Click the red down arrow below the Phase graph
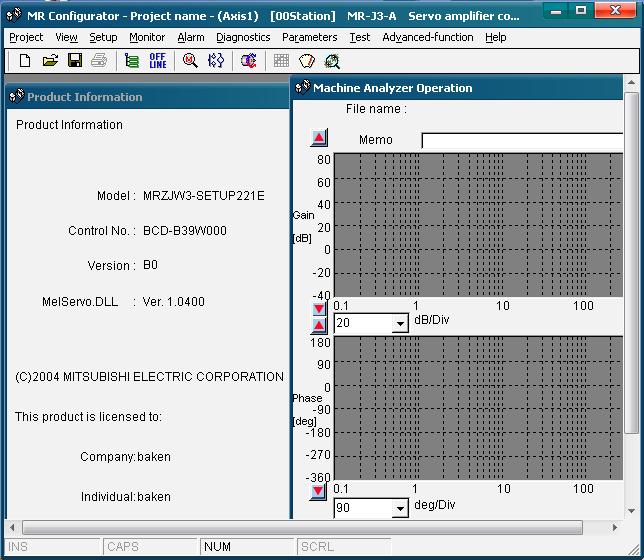Image resolution: width=644 pixels, height=560 pixels. tap(319, 491)
